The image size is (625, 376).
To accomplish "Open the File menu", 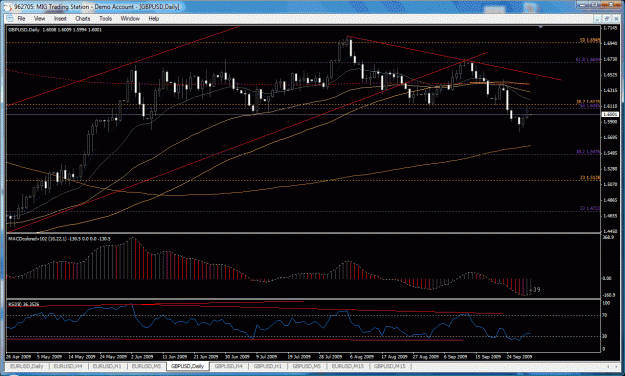I will point(21,19).
